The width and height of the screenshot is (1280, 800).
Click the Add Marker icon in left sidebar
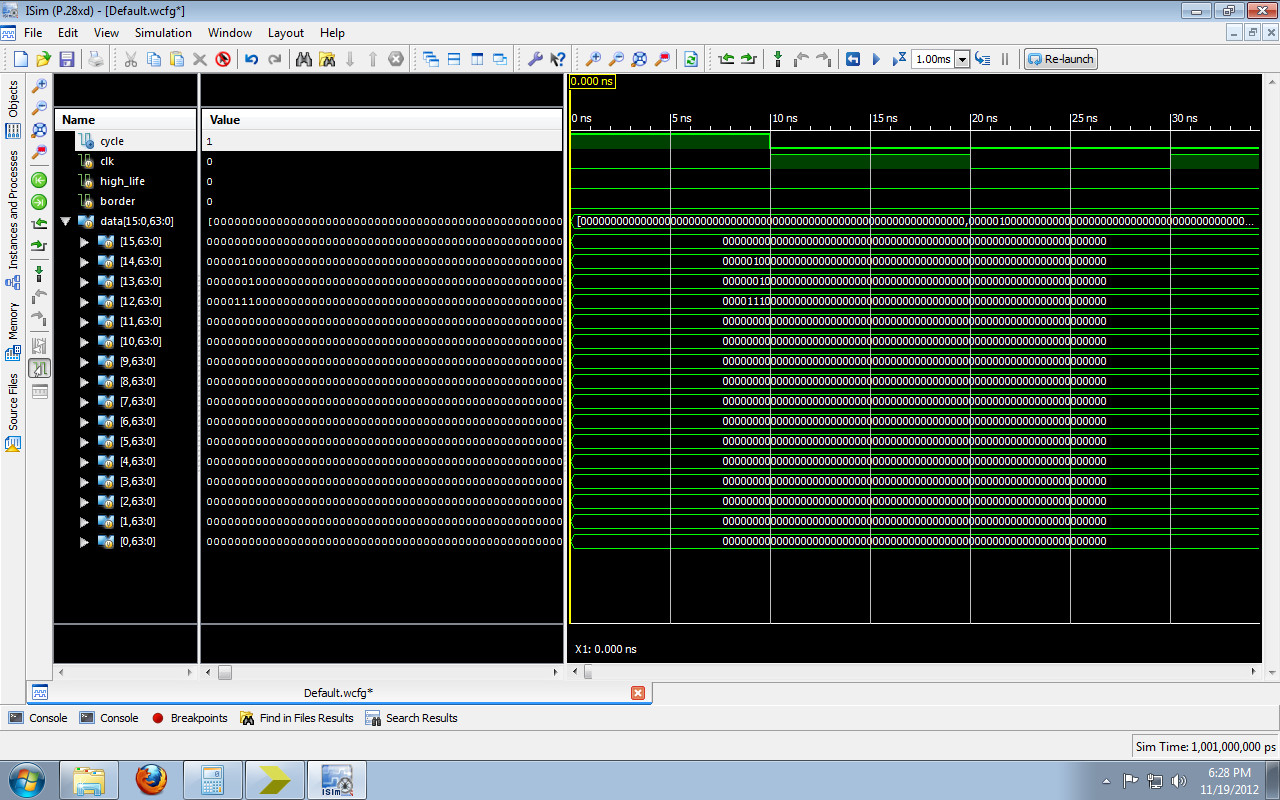click(40, 274)
